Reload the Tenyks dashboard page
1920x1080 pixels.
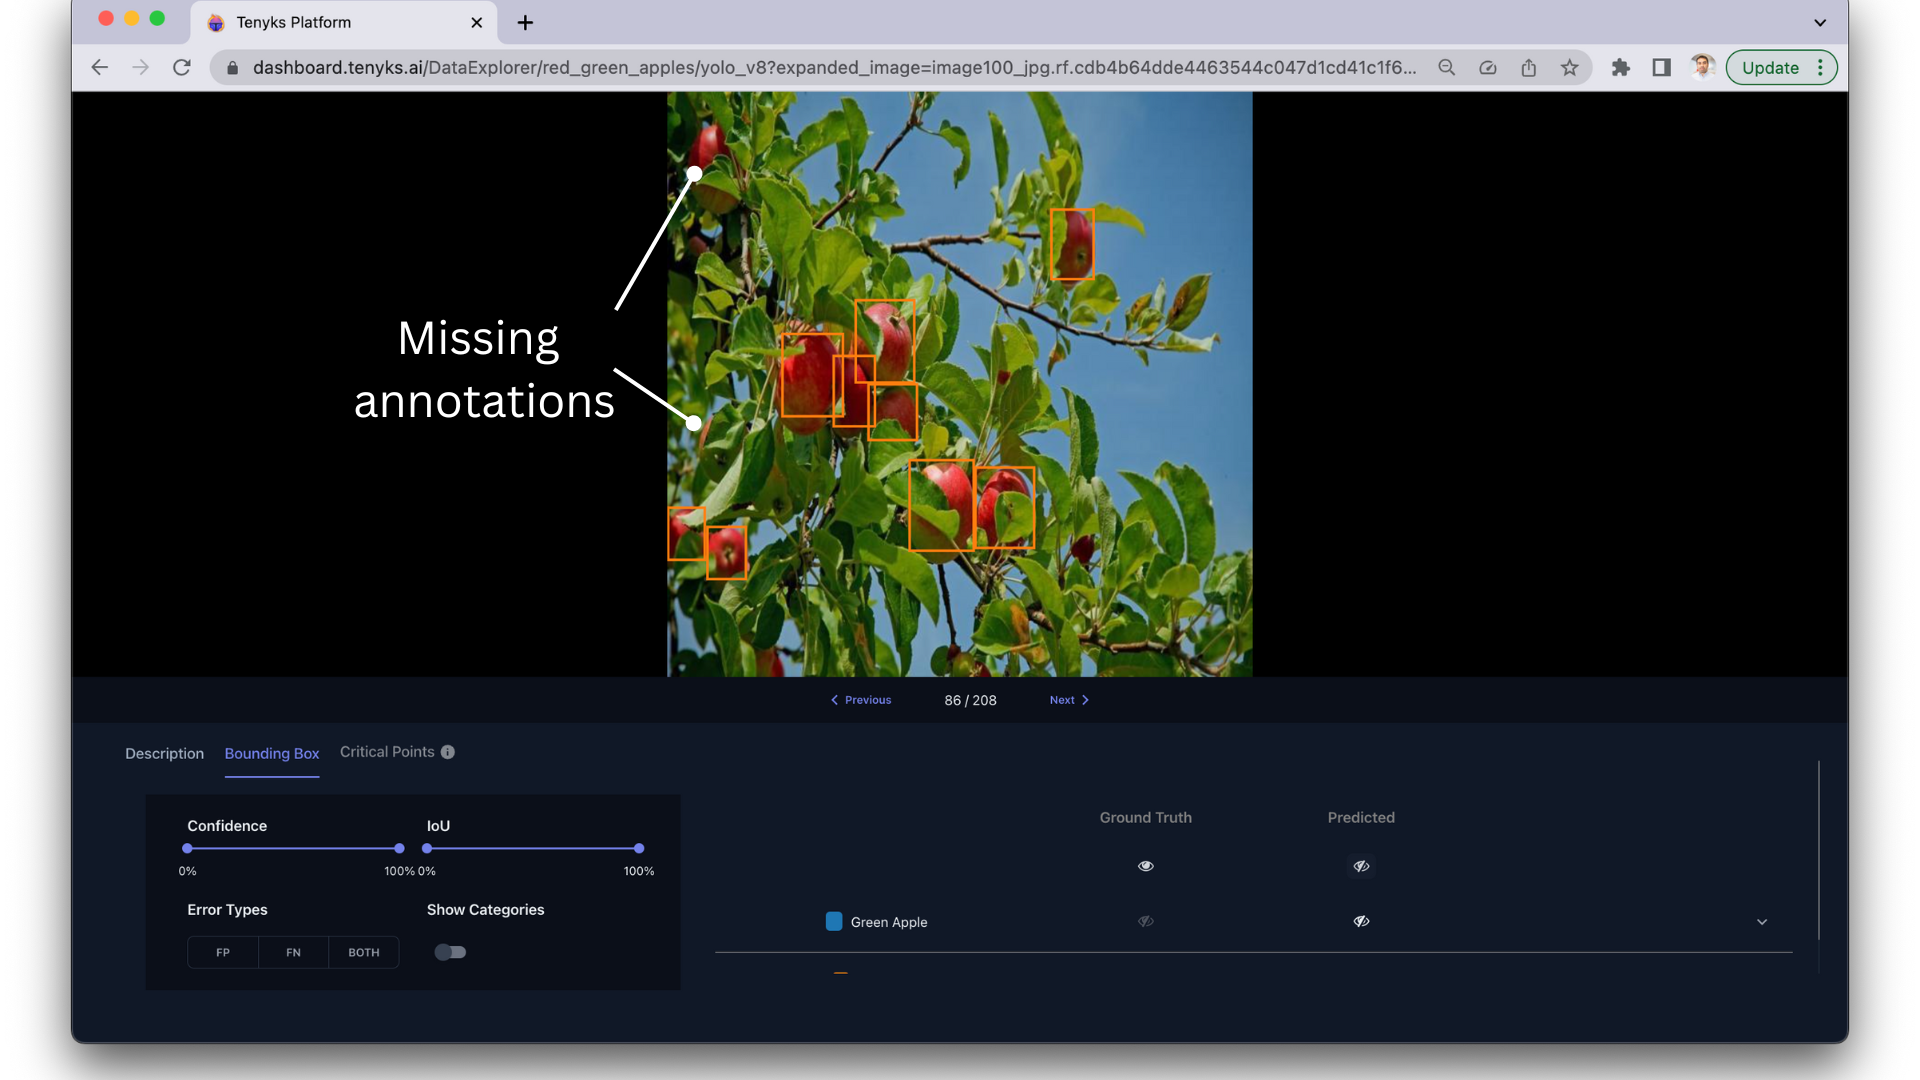coord(182,67)
